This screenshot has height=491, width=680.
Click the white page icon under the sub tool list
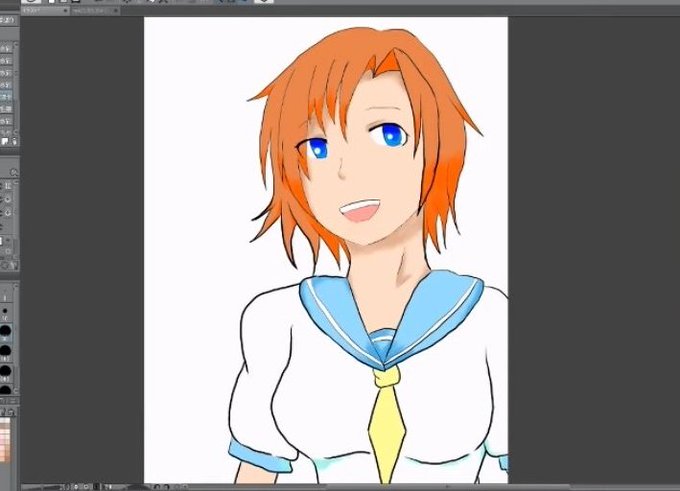click(5, 141)
